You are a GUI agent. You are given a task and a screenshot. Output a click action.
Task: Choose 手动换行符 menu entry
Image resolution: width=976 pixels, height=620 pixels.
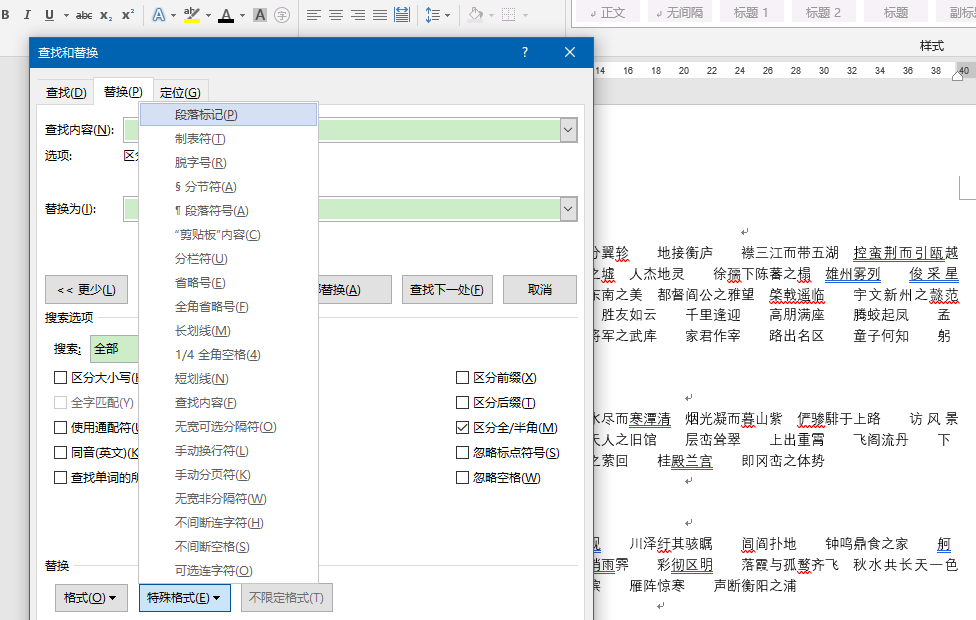pyautogui.click(x=228, y=451)
